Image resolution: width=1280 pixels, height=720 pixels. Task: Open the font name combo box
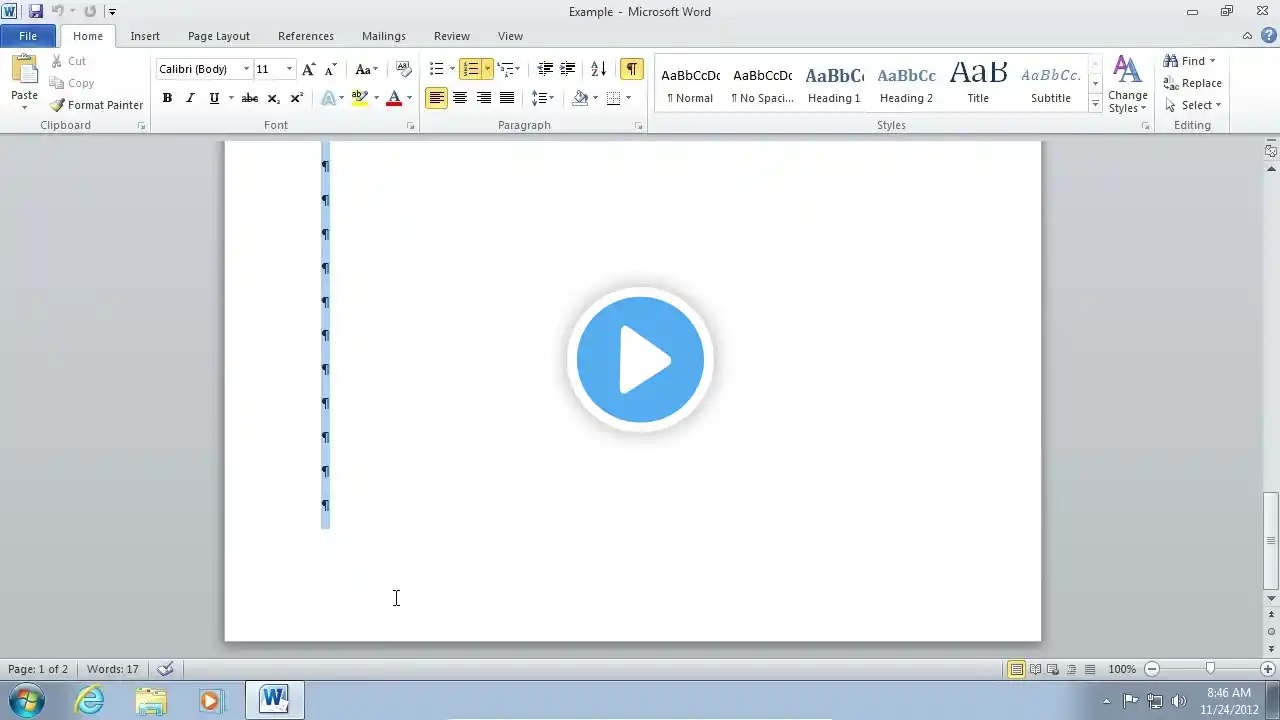204,69
